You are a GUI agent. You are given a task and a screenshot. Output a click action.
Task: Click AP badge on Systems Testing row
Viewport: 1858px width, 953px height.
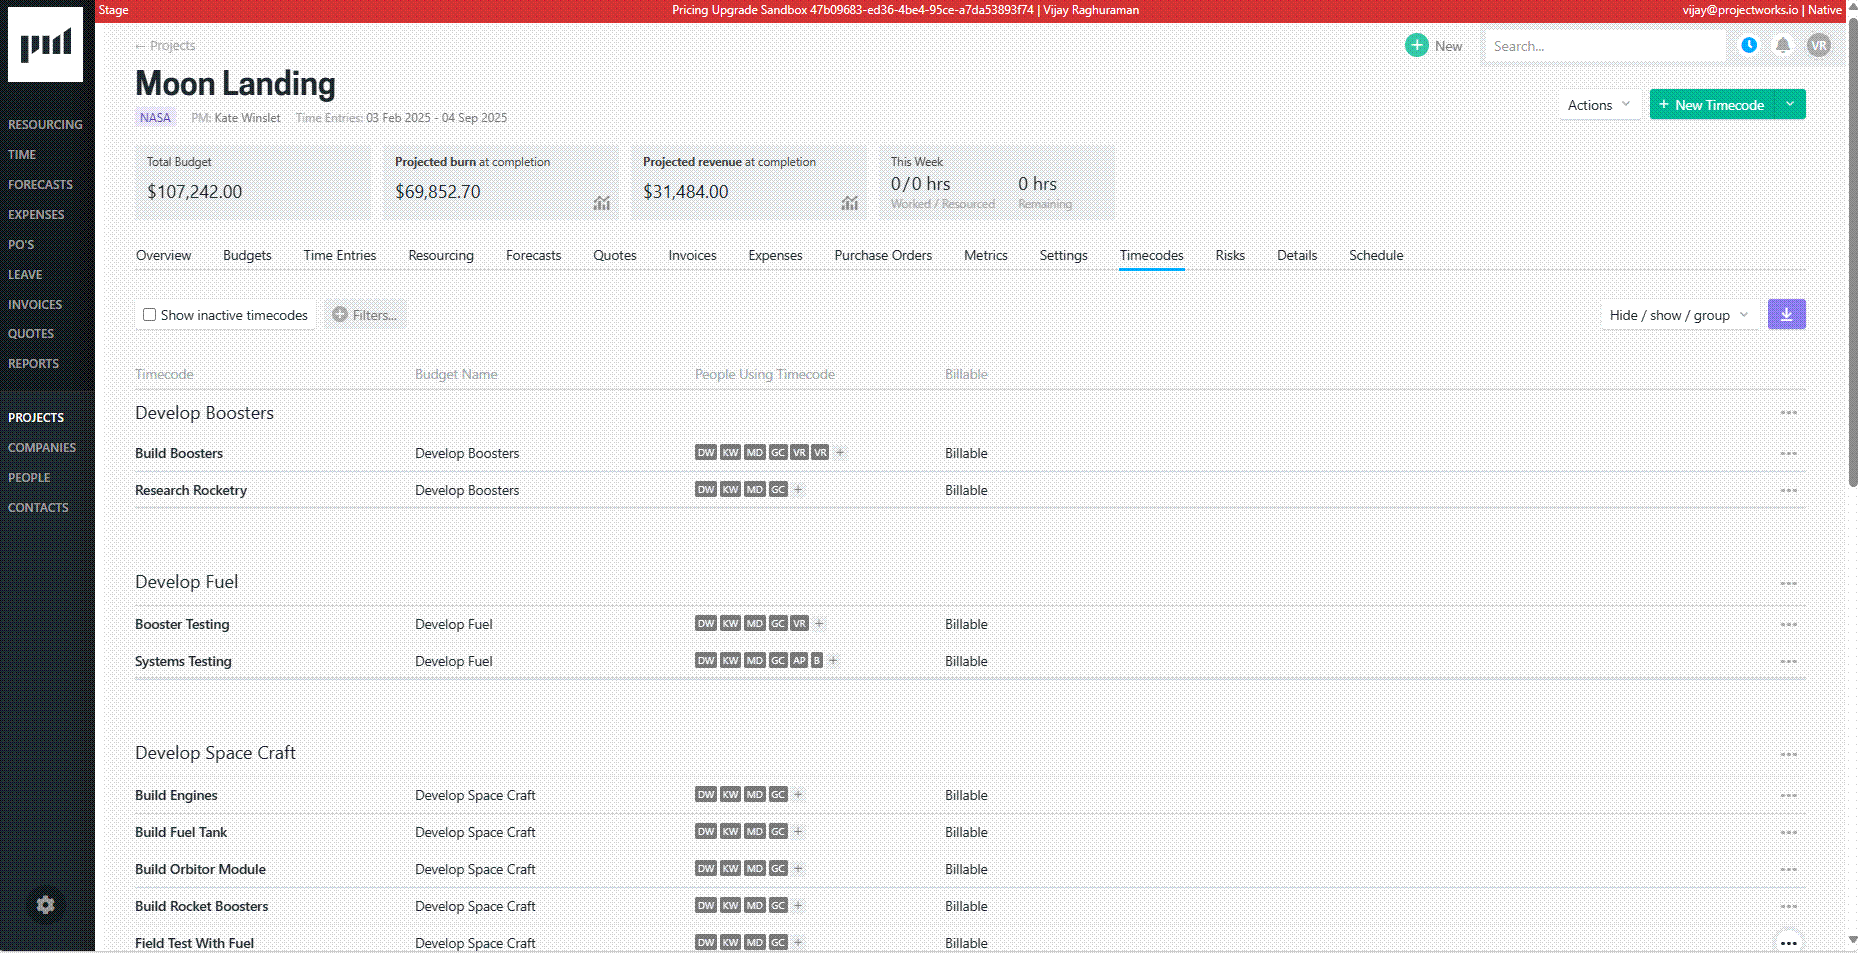[799, 660]
